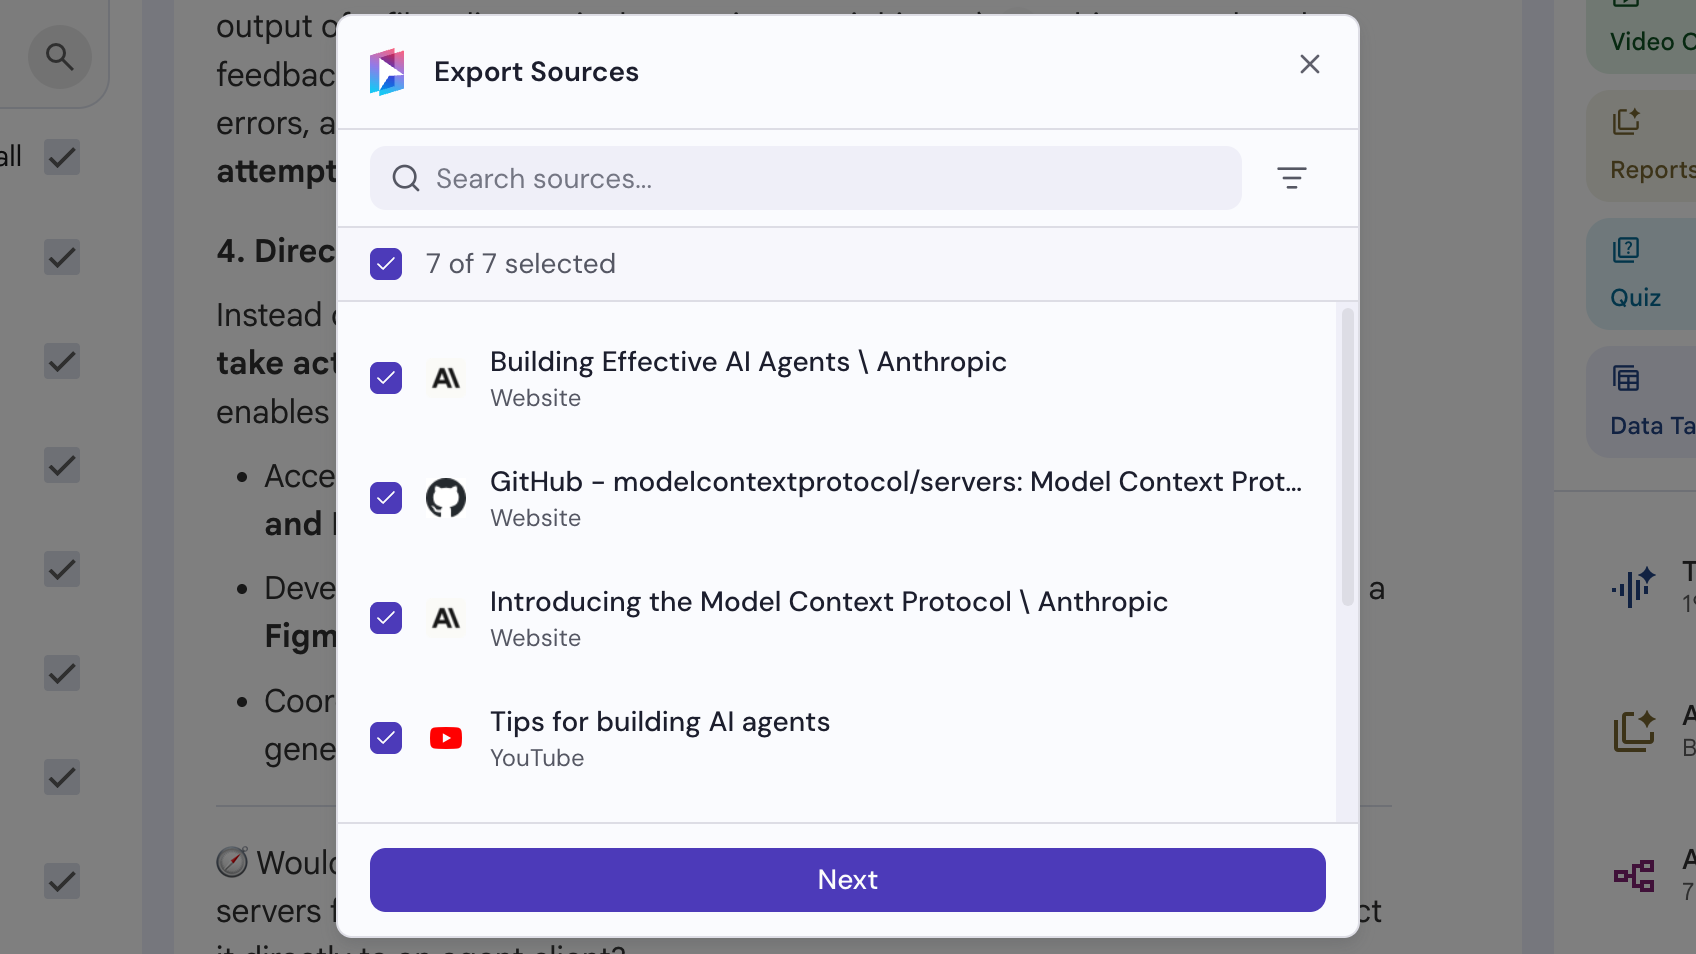Screen dimensions: 1696x954
Task: Select 'Introducing the Model Context Protocol' title
Action: [829, 602]
